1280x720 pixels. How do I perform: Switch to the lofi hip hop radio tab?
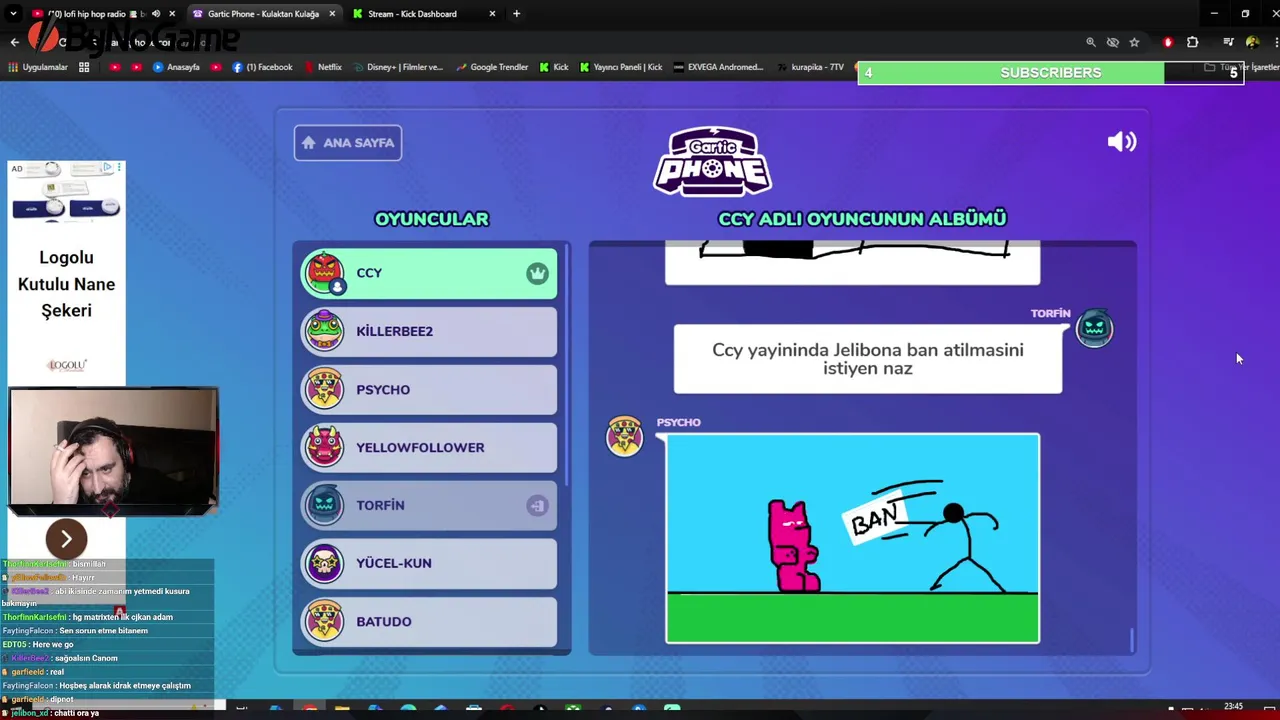click(95, 14)
